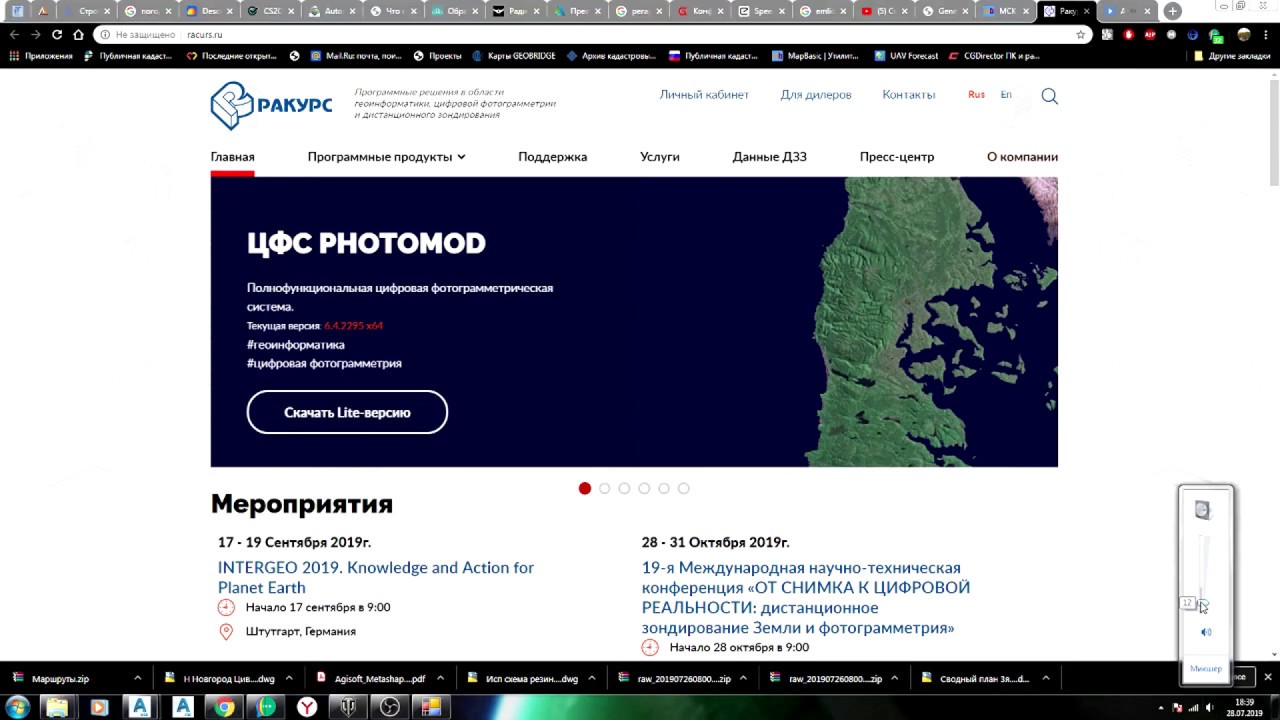Click the clock icon beside Начало 17 сентября
The height and width of the screenshot is (720, 1280).
coord(226,607)
